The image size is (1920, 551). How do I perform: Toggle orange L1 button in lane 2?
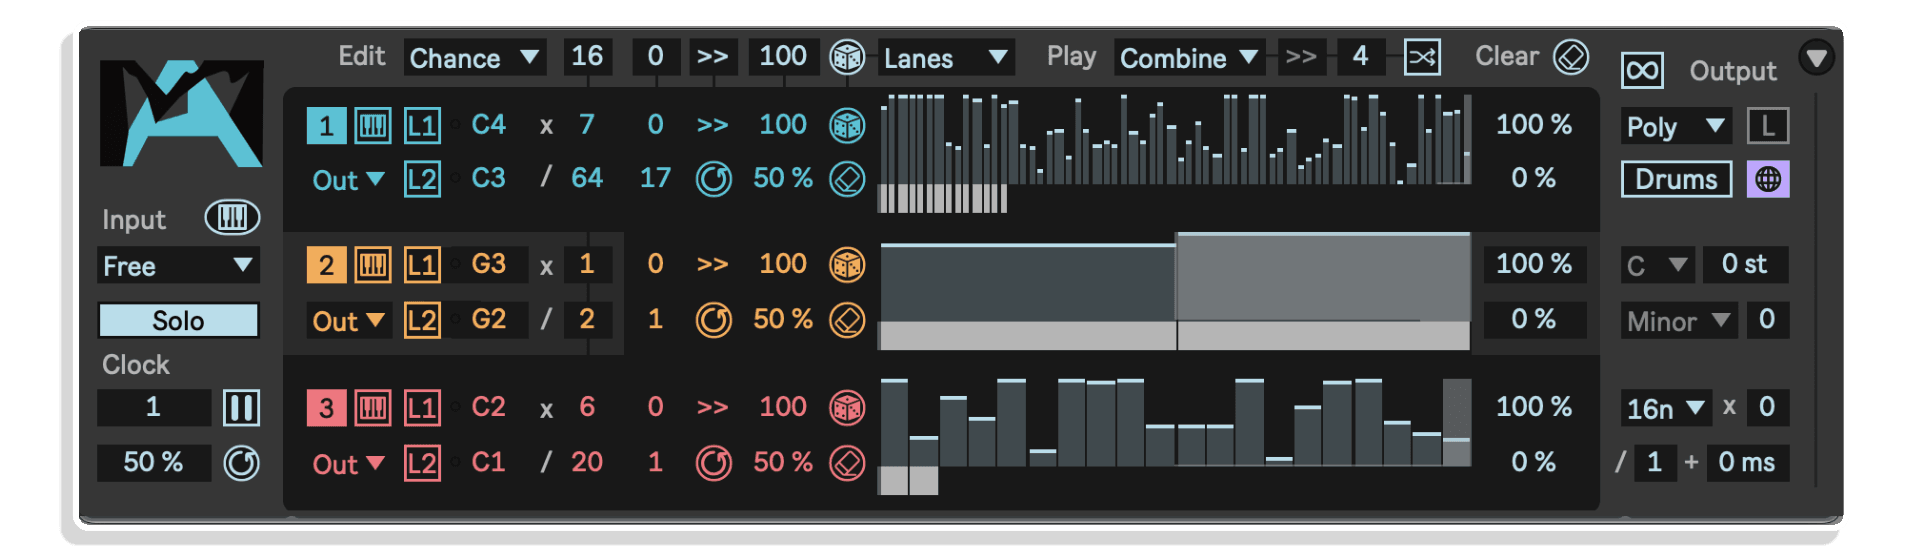(x=422, y=265)
